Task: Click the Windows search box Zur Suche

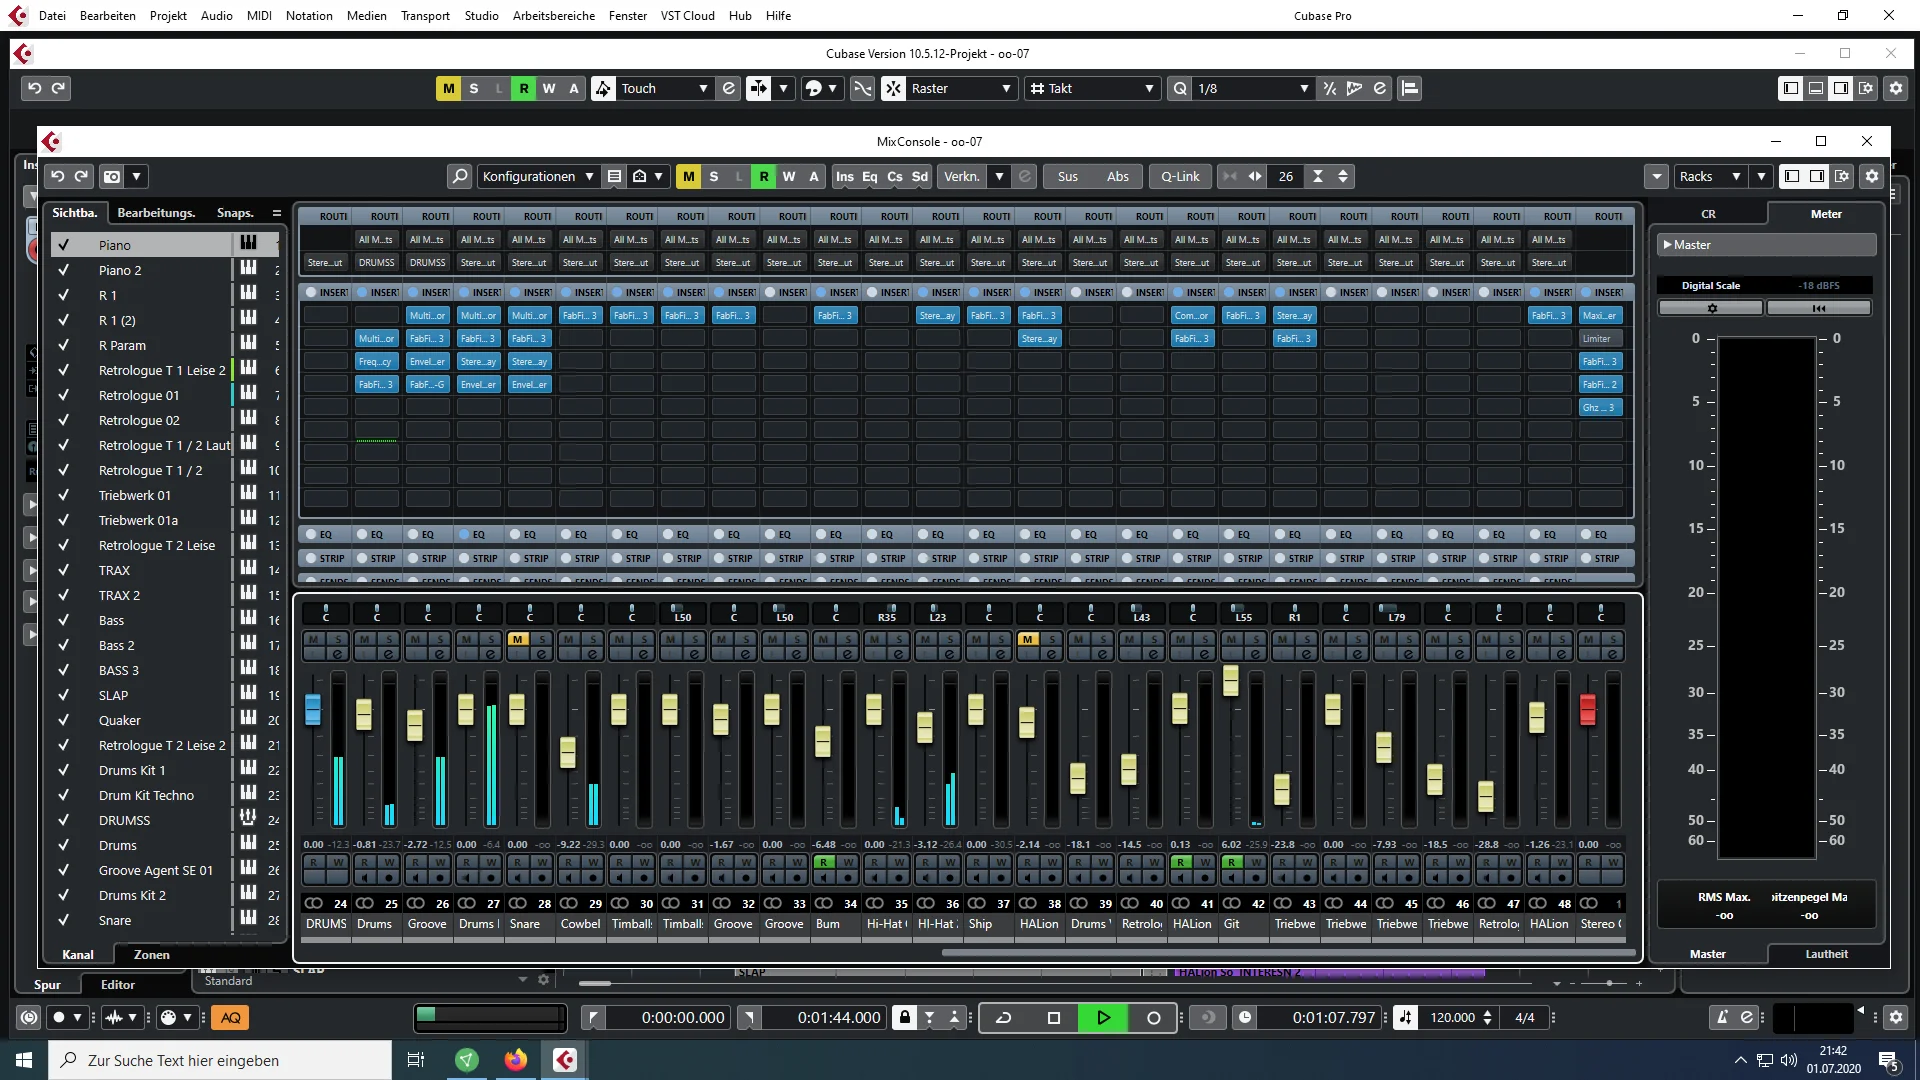Action: pos(220,1060)
